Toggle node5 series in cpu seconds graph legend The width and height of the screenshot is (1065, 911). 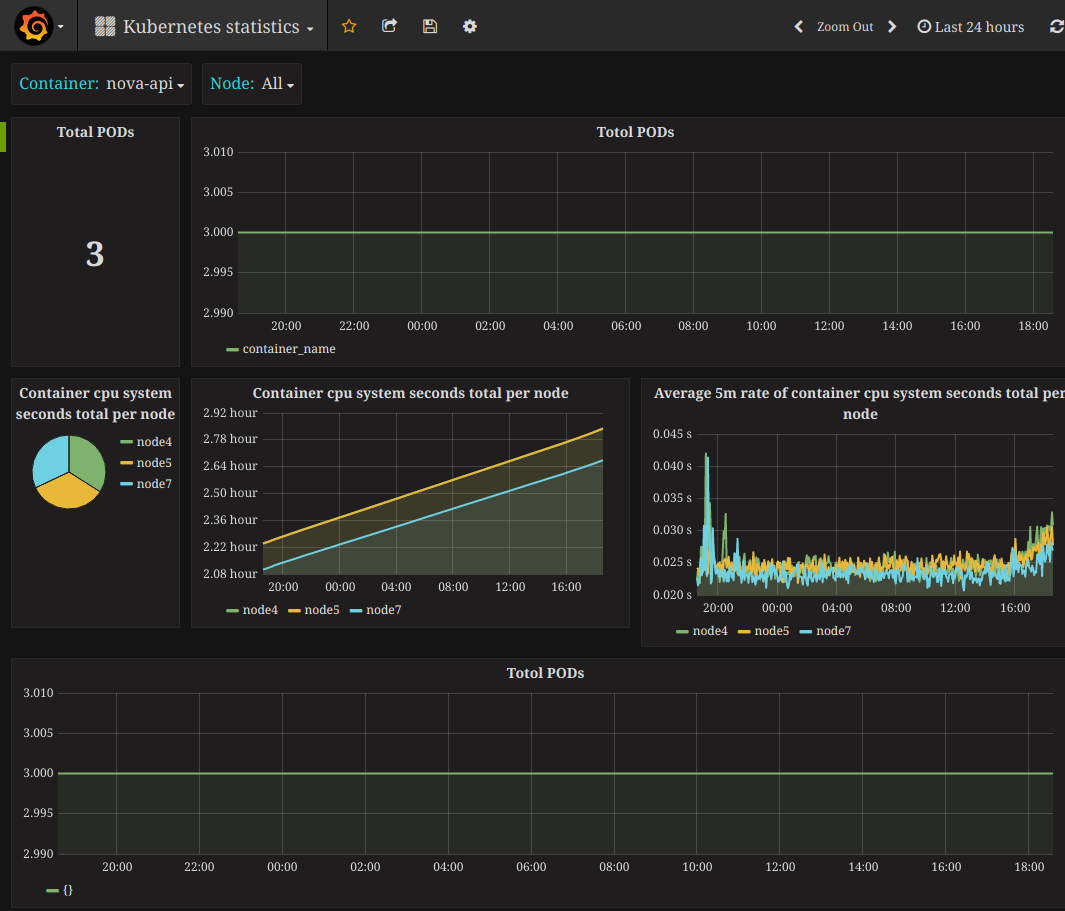click(321, 610)
